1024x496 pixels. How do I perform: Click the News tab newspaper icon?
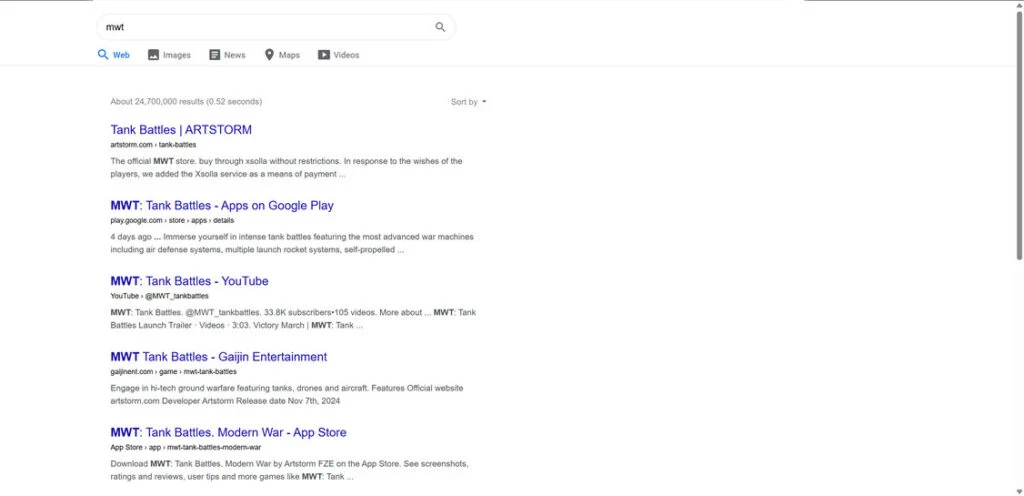214,55
